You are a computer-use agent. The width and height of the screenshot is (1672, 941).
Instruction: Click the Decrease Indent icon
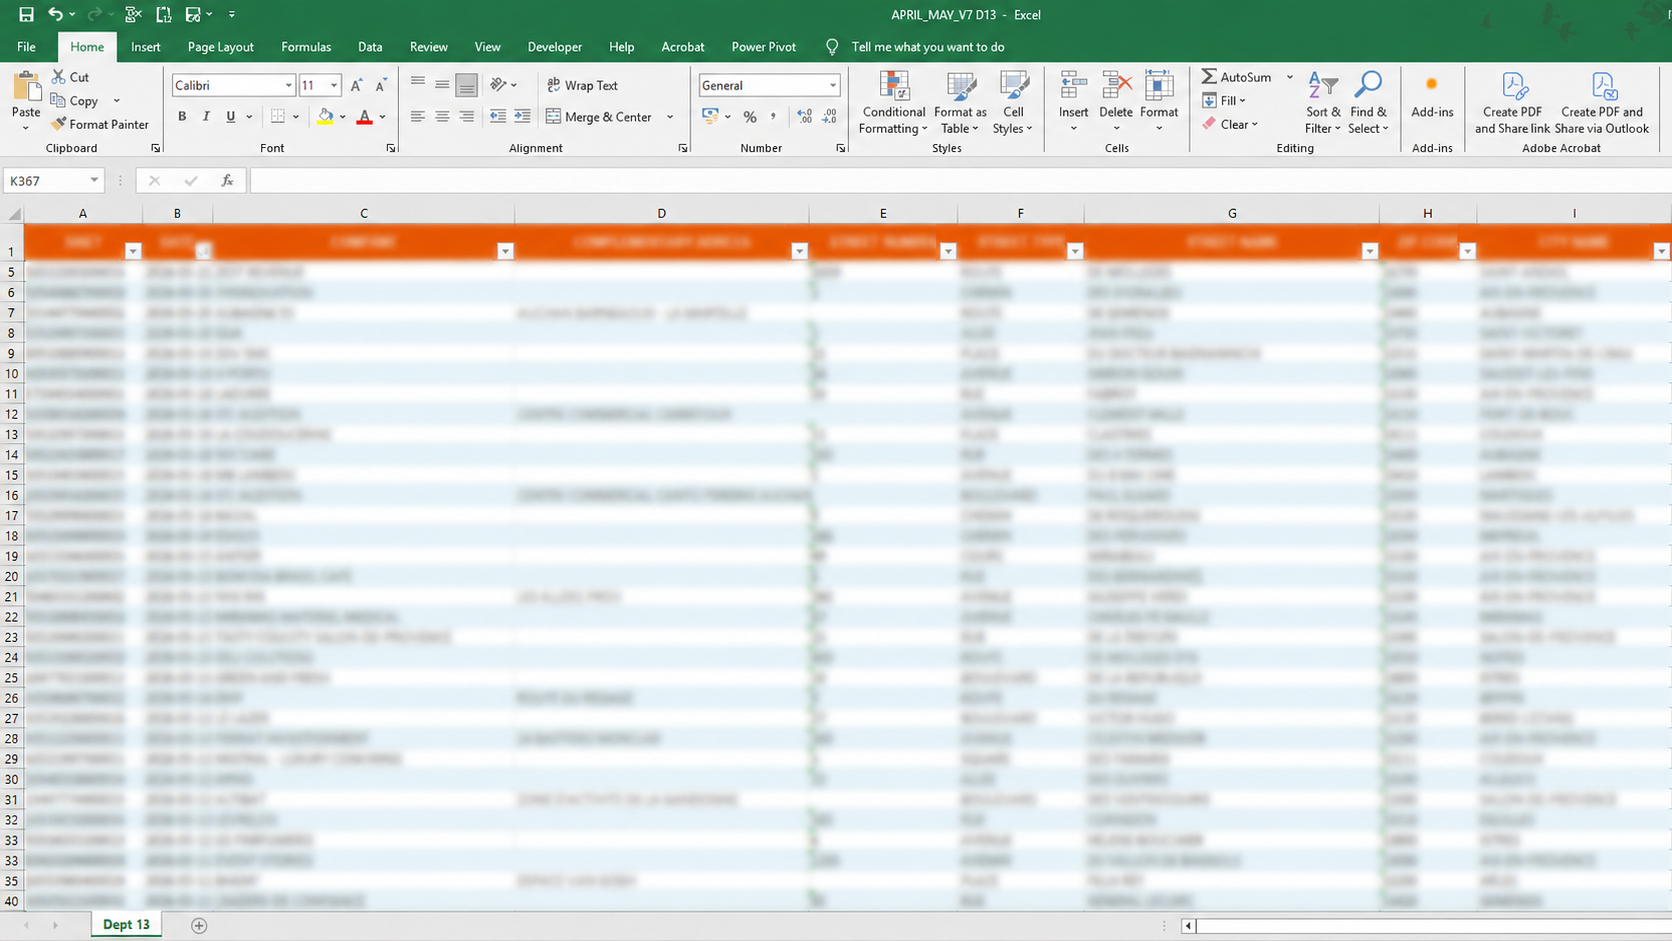point(498,117)
